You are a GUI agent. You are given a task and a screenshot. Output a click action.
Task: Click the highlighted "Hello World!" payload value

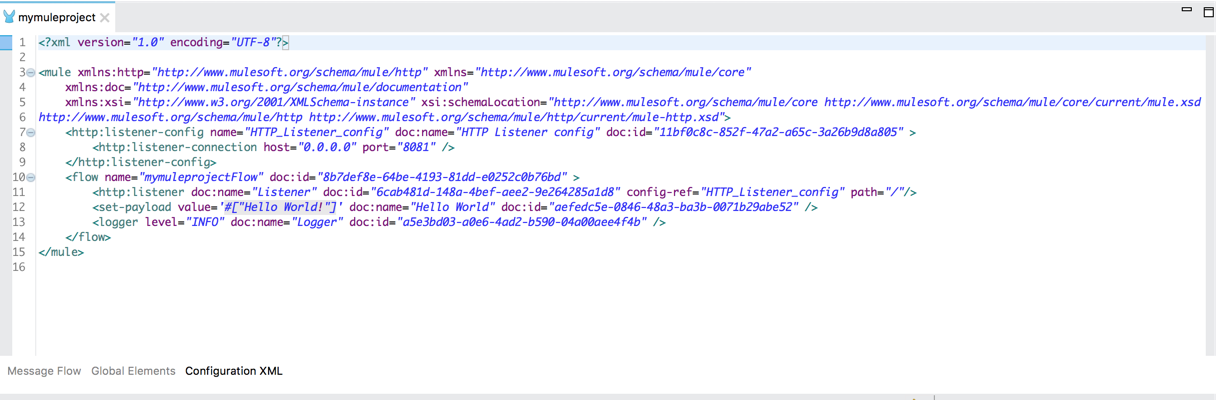click(x=282, y=207)
